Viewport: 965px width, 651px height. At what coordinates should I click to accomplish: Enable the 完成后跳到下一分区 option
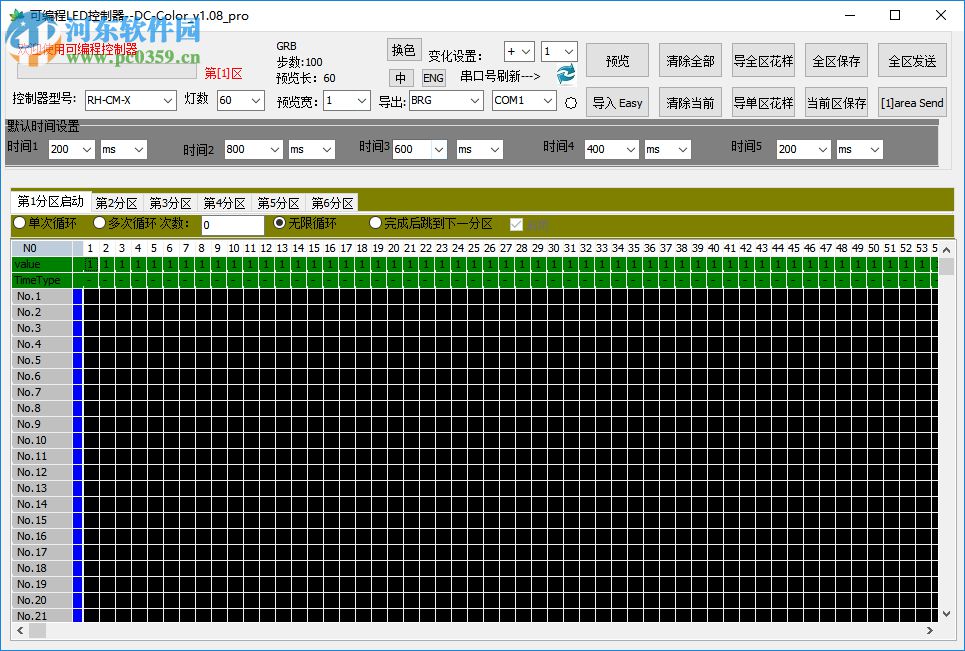pyautogui.click(x=375, y=222)
